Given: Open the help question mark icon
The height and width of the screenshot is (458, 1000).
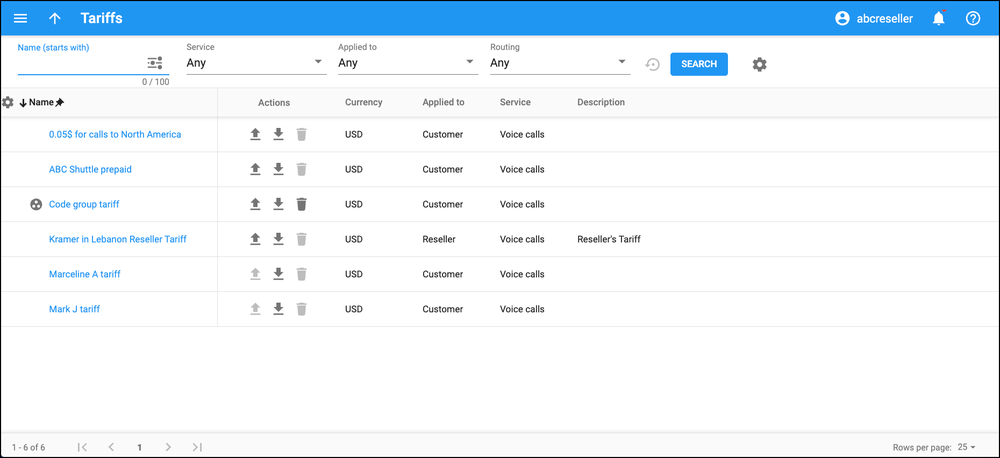Looking at the screenshot, I should tap(973, 18).
